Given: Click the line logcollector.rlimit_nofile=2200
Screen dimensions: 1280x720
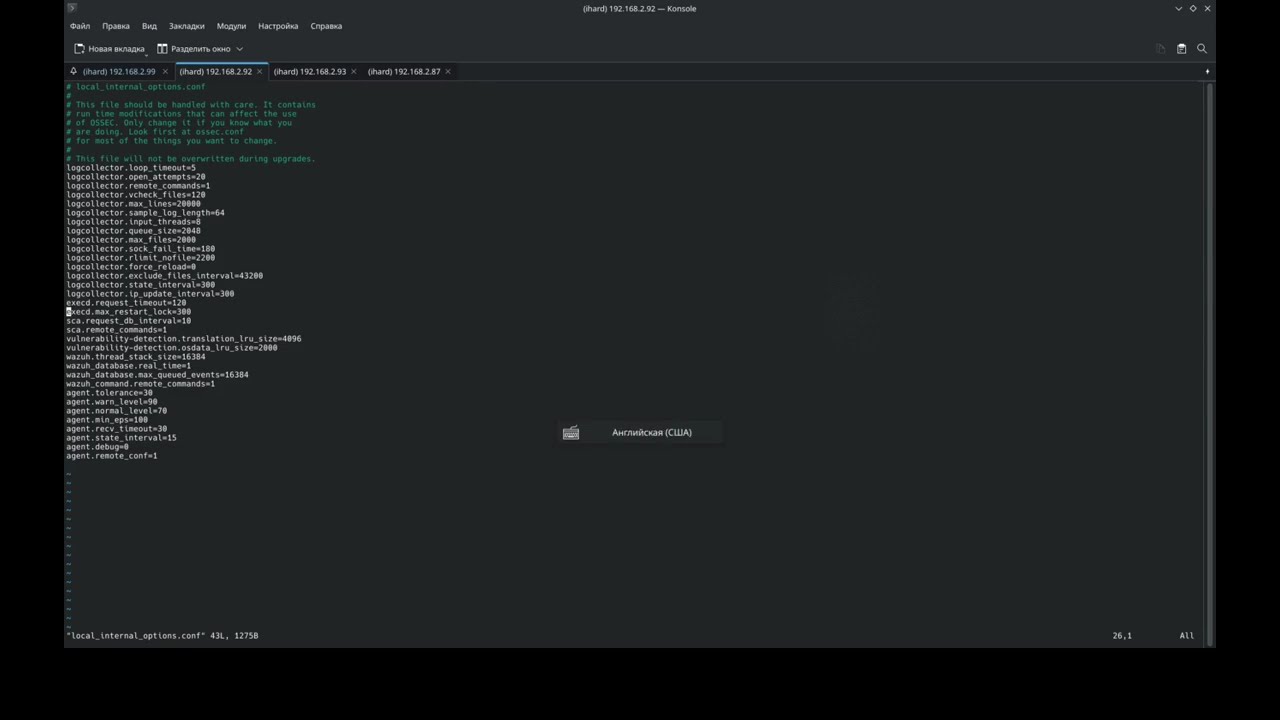Looking at the screenshot, I should [x=141, y=258].
